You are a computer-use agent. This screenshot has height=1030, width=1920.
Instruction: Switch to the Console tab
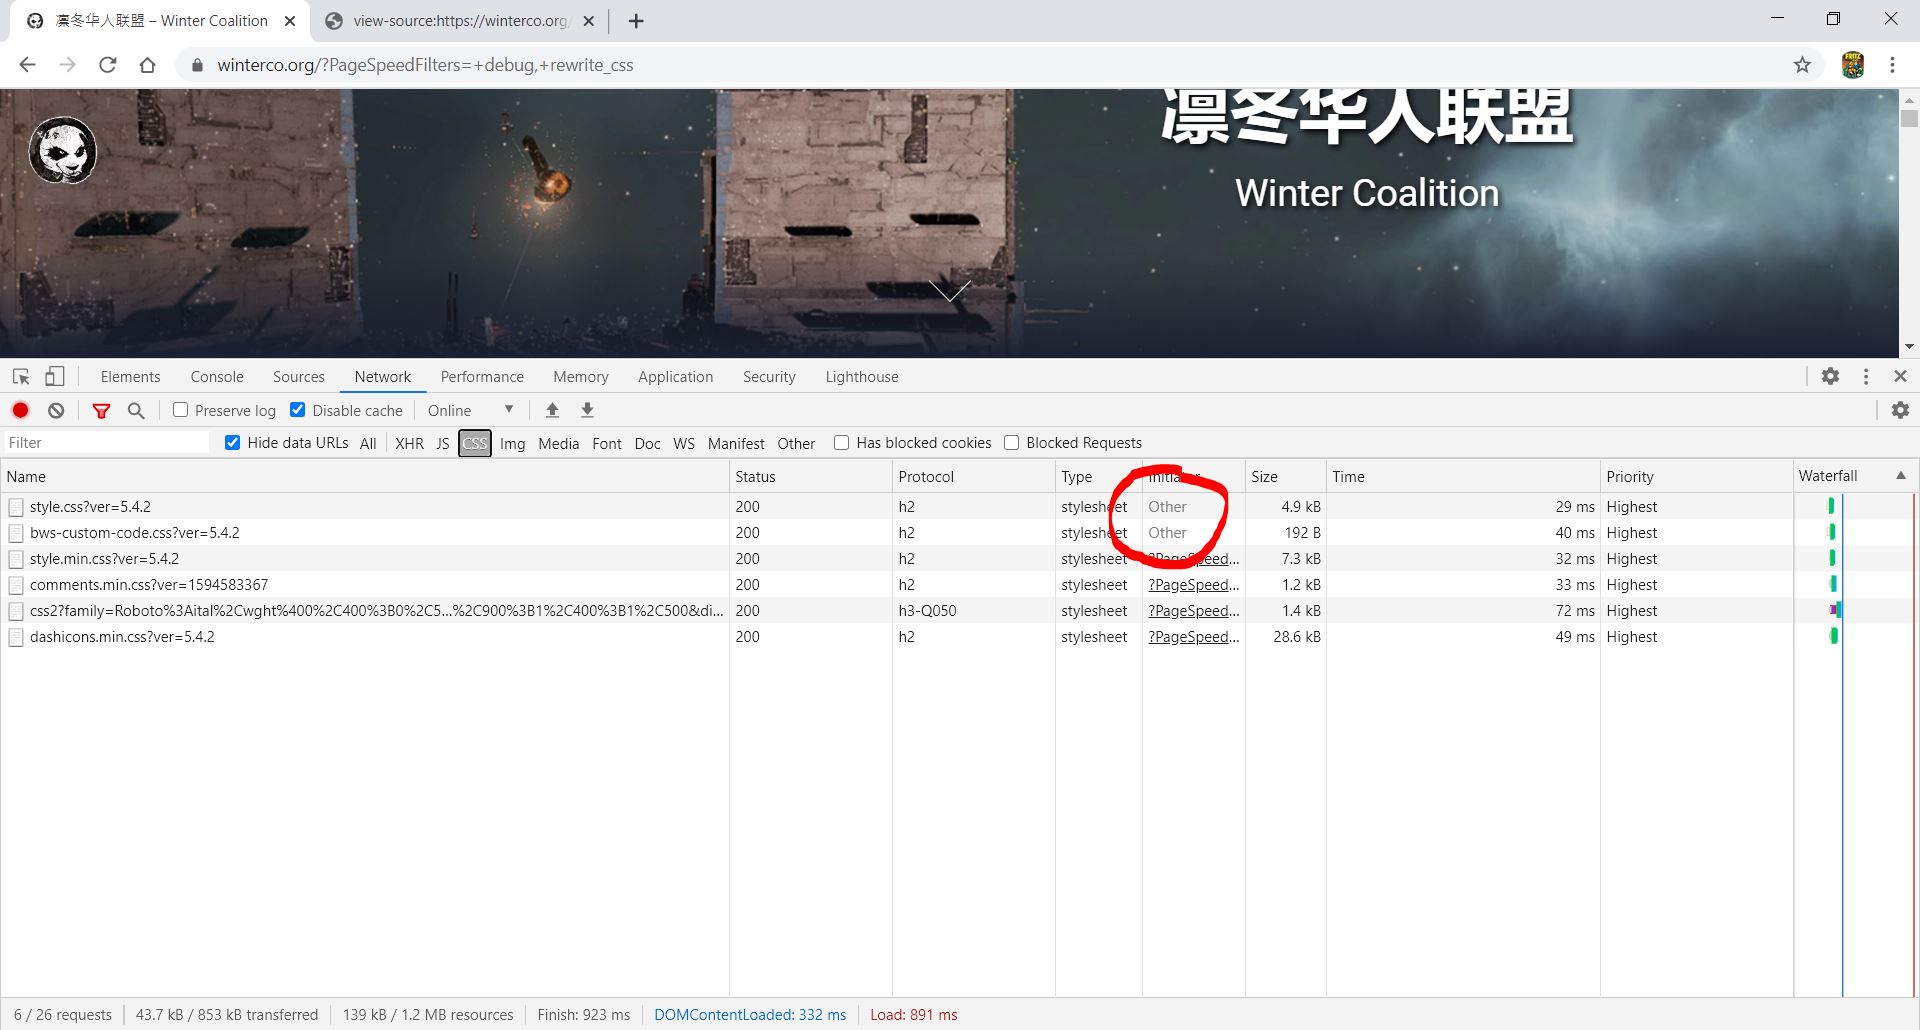click(x=217, y=377)
